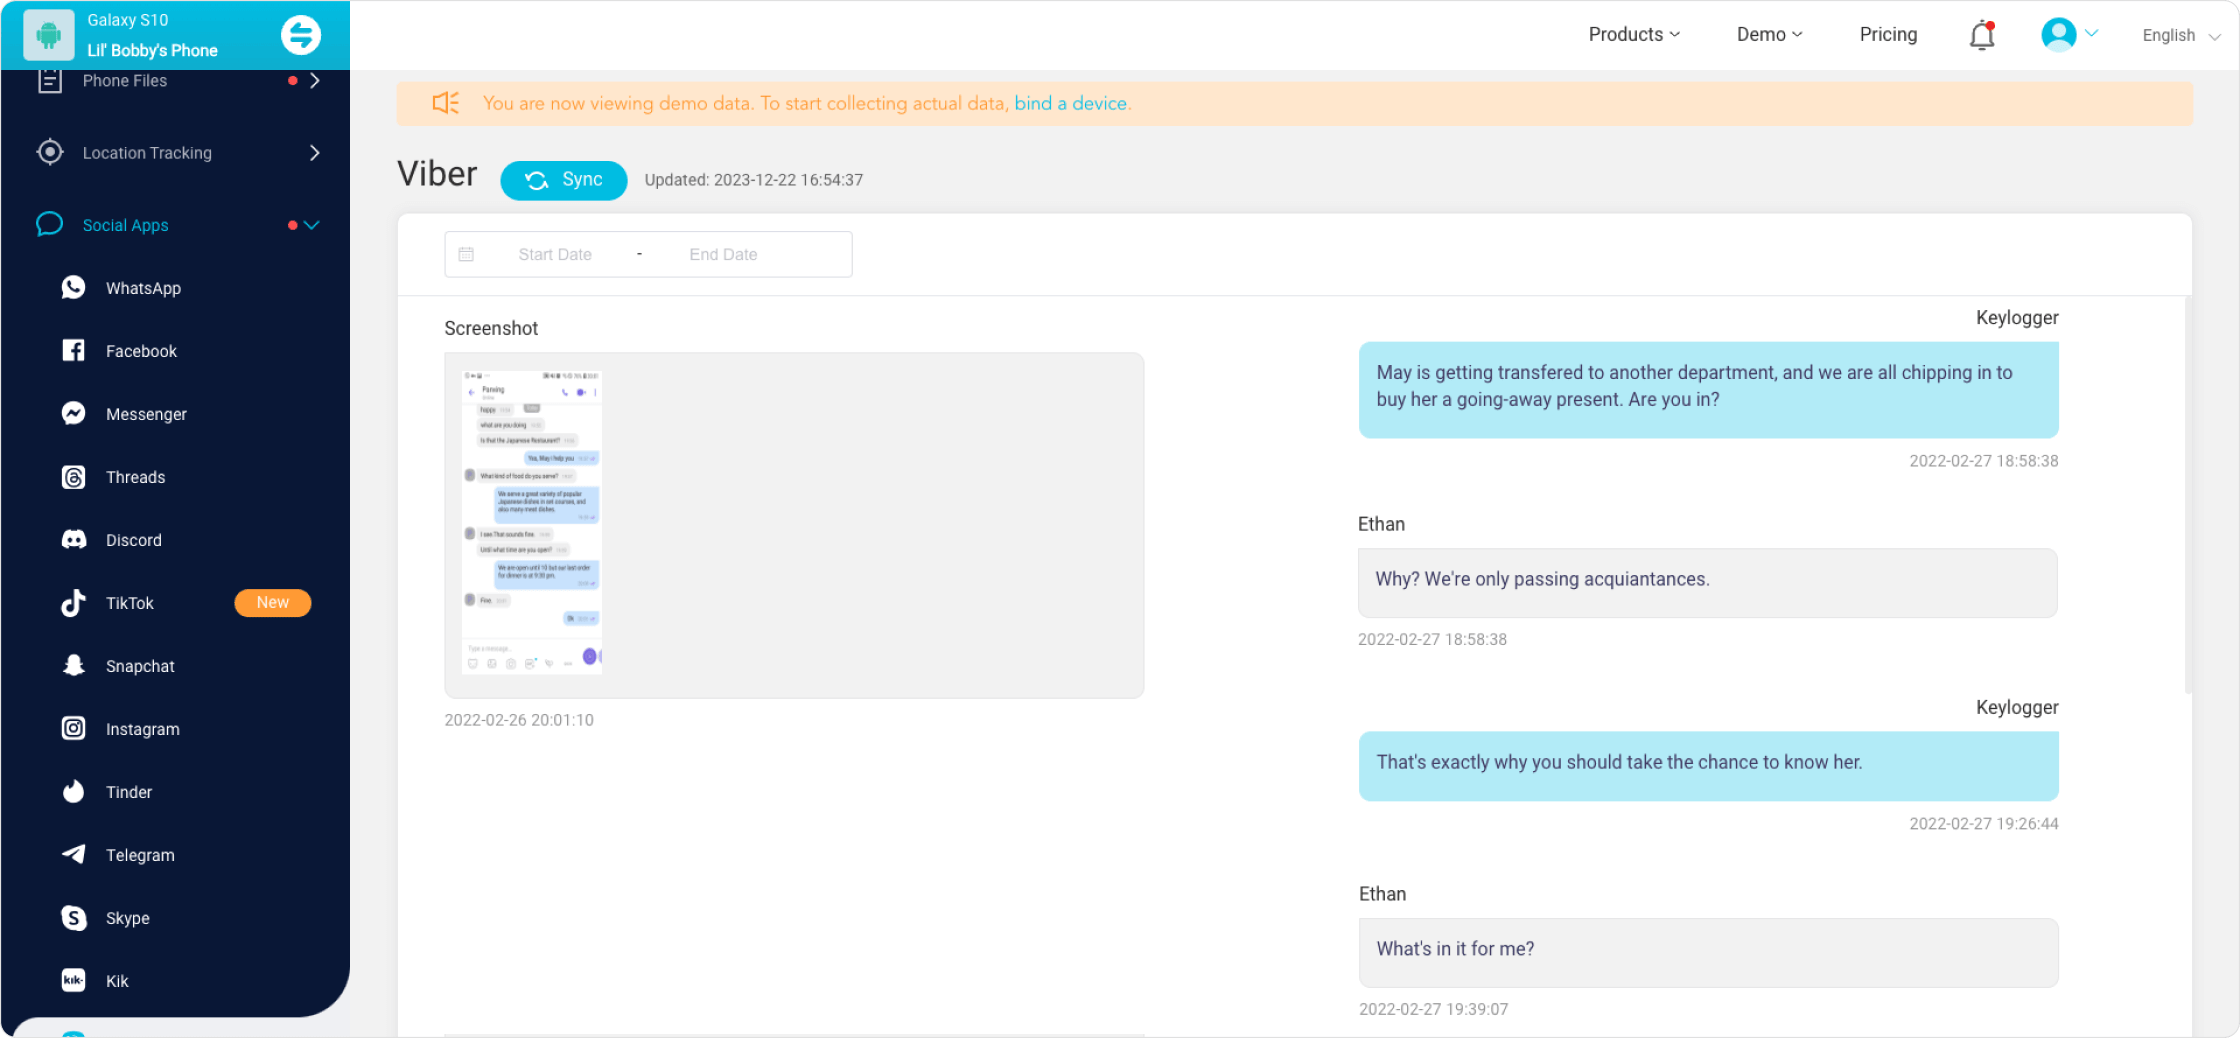Image resolution: width=2240 pixels, height=1038 pixels.
Task: Expand the Location Tracking section
Action: coord(315,153)
